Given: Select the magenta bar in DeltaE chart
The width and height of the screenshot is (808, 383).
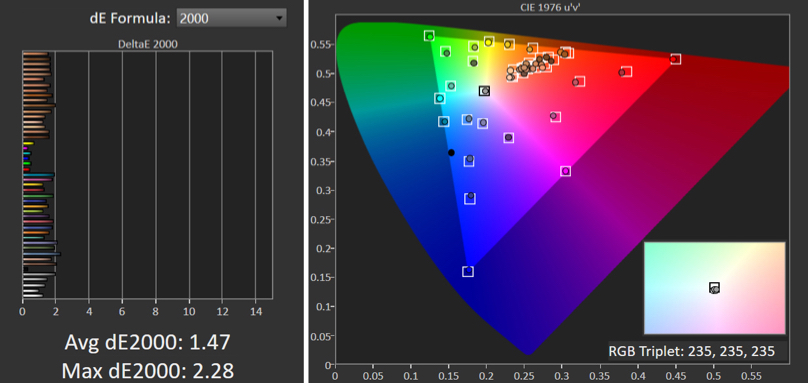Looking at the screenshot, I should tap(25, 148).
